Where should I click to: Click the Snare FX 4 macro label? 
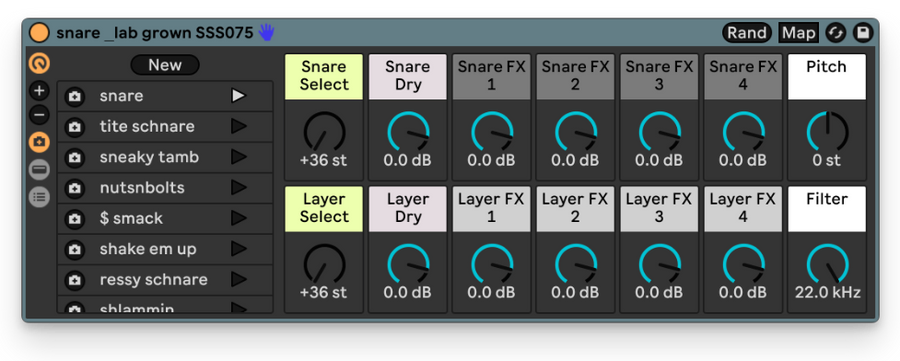(743, 76)
